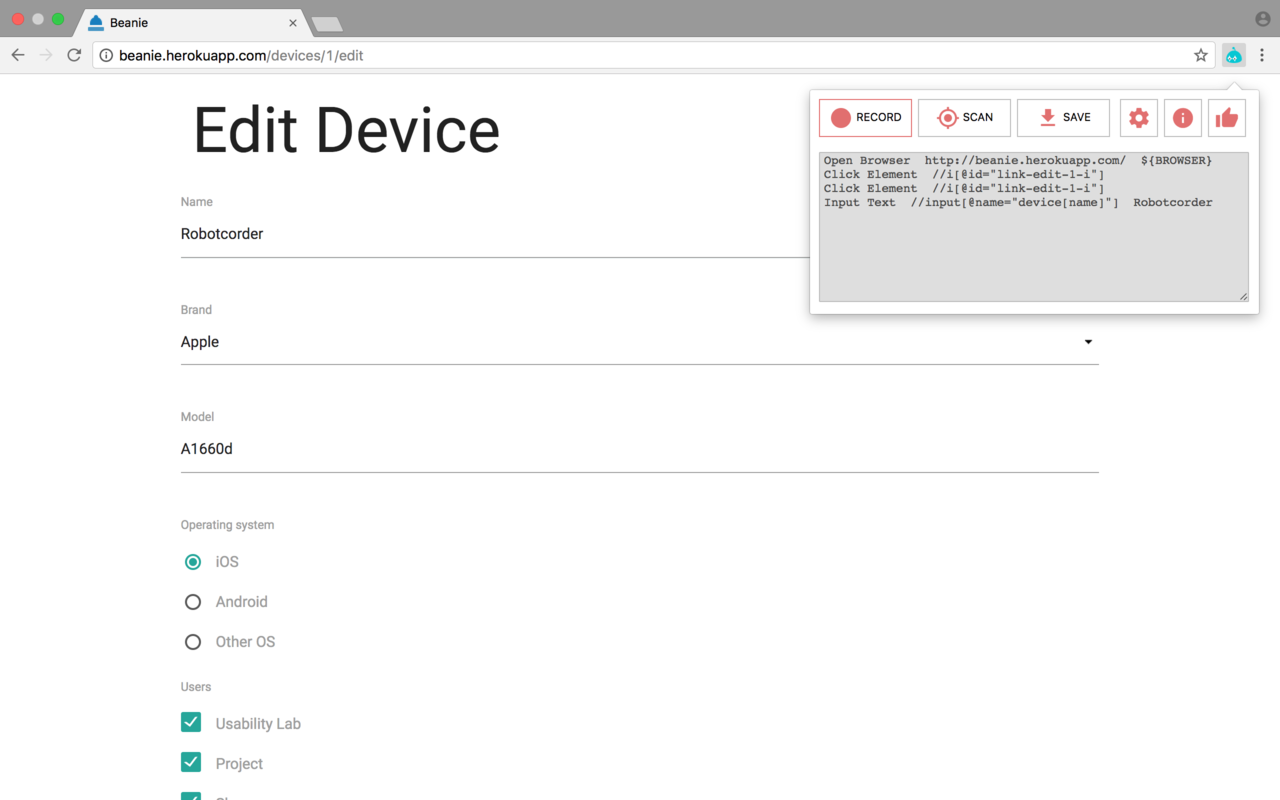Click the Users section label
This screenshot has height=800, width=1280.
click(196, 687)
